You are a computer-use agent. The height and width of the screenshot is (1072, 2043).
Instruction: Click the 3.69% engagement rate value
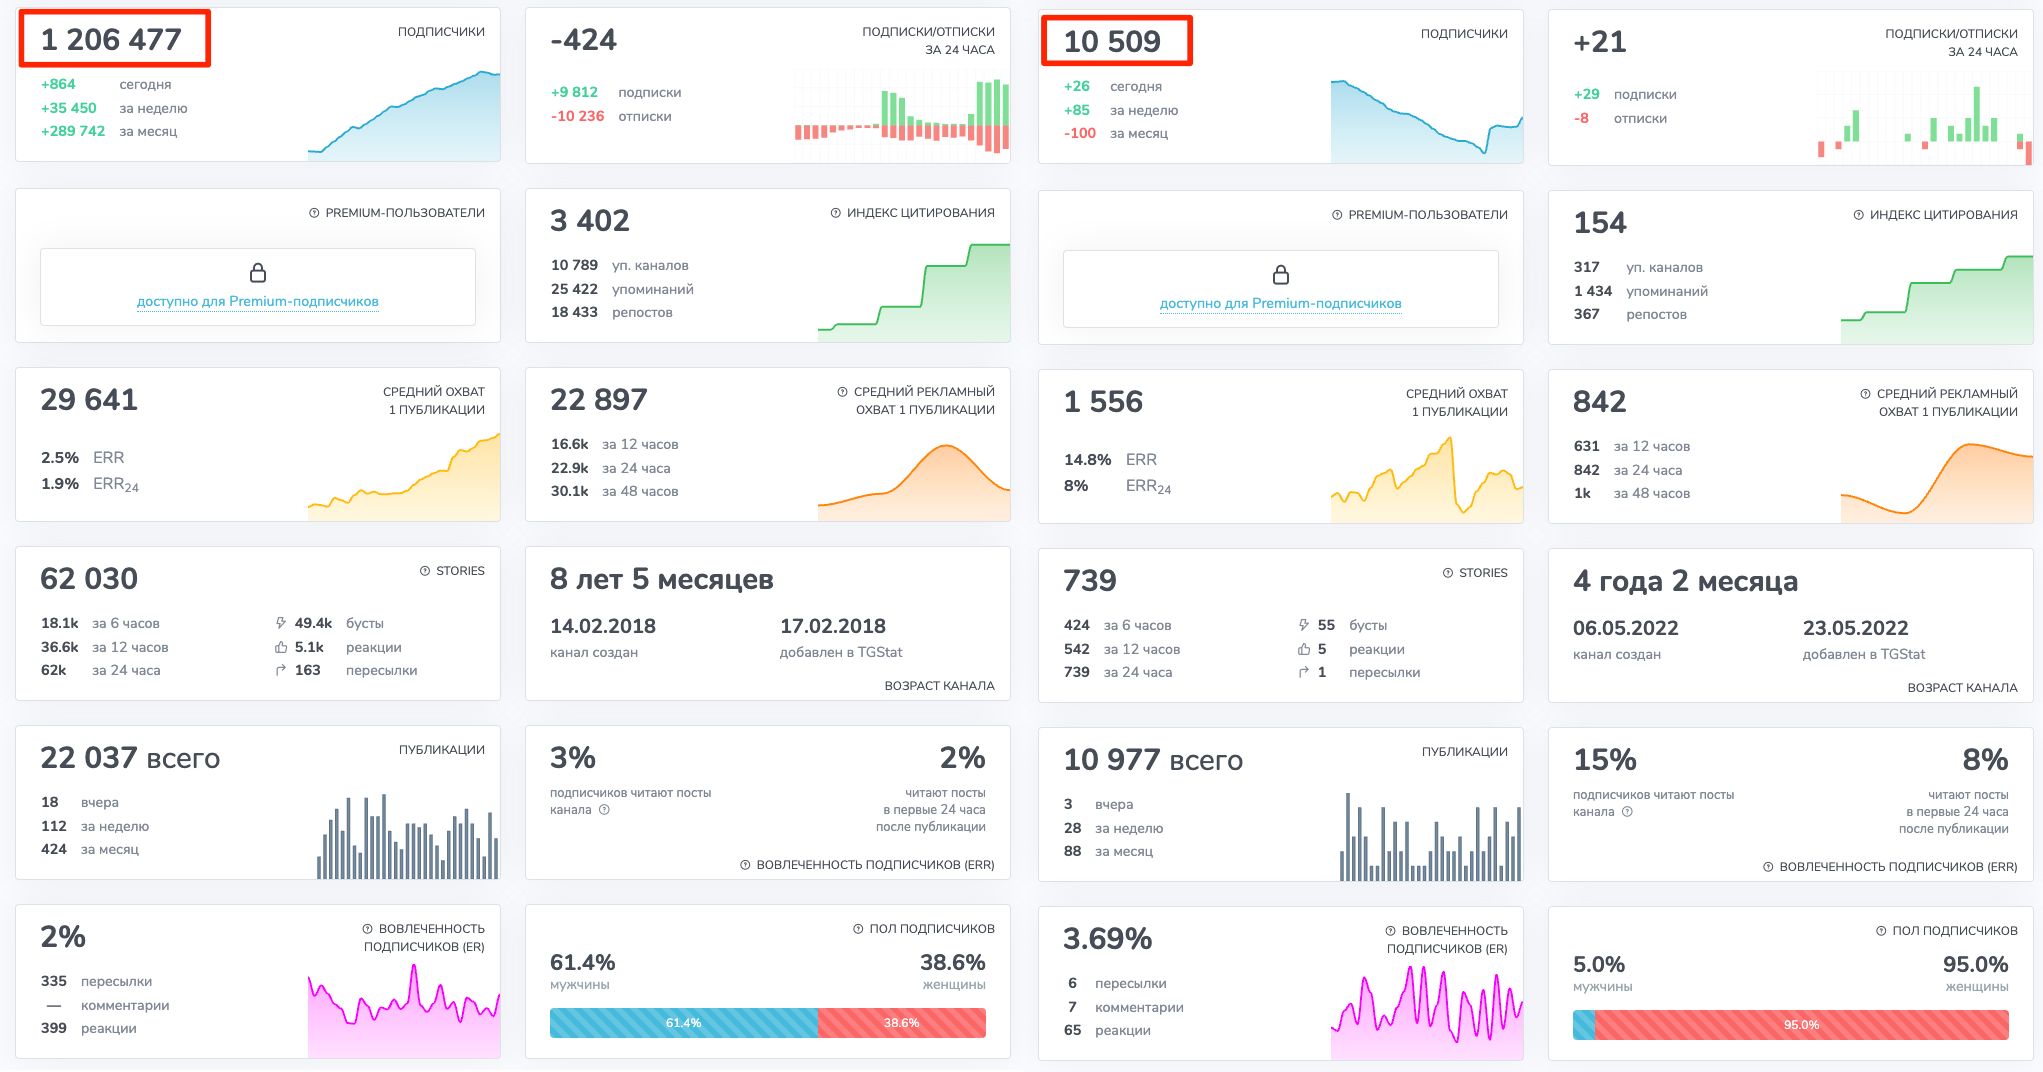(x=1108, y=939)
